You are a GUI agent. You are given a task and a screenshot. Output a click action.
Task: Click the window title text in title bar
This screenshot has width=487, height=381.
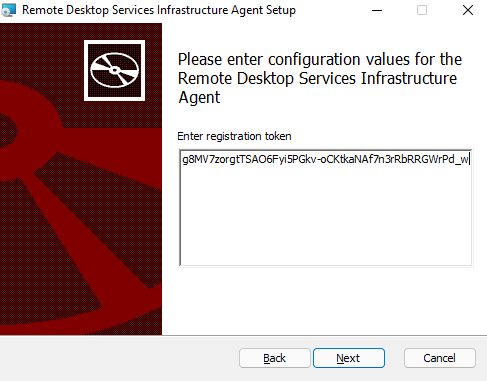(159, 10)
